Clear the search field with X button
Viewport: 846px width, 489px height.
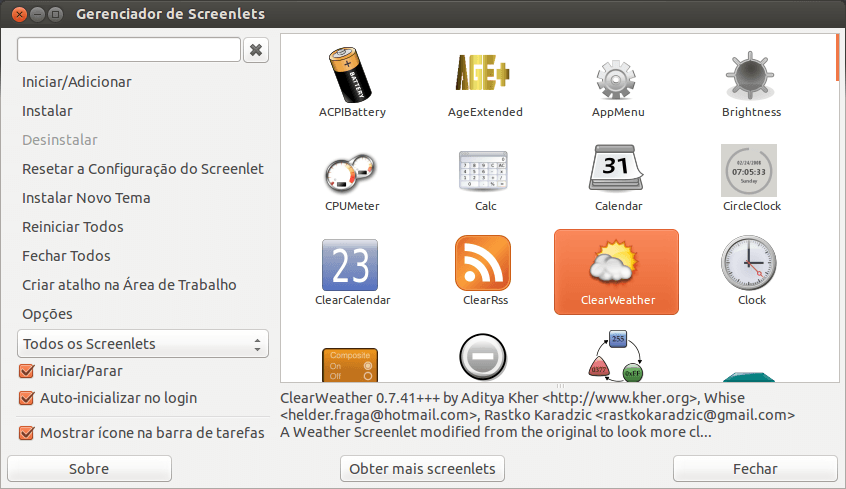(x=256, y=50)
